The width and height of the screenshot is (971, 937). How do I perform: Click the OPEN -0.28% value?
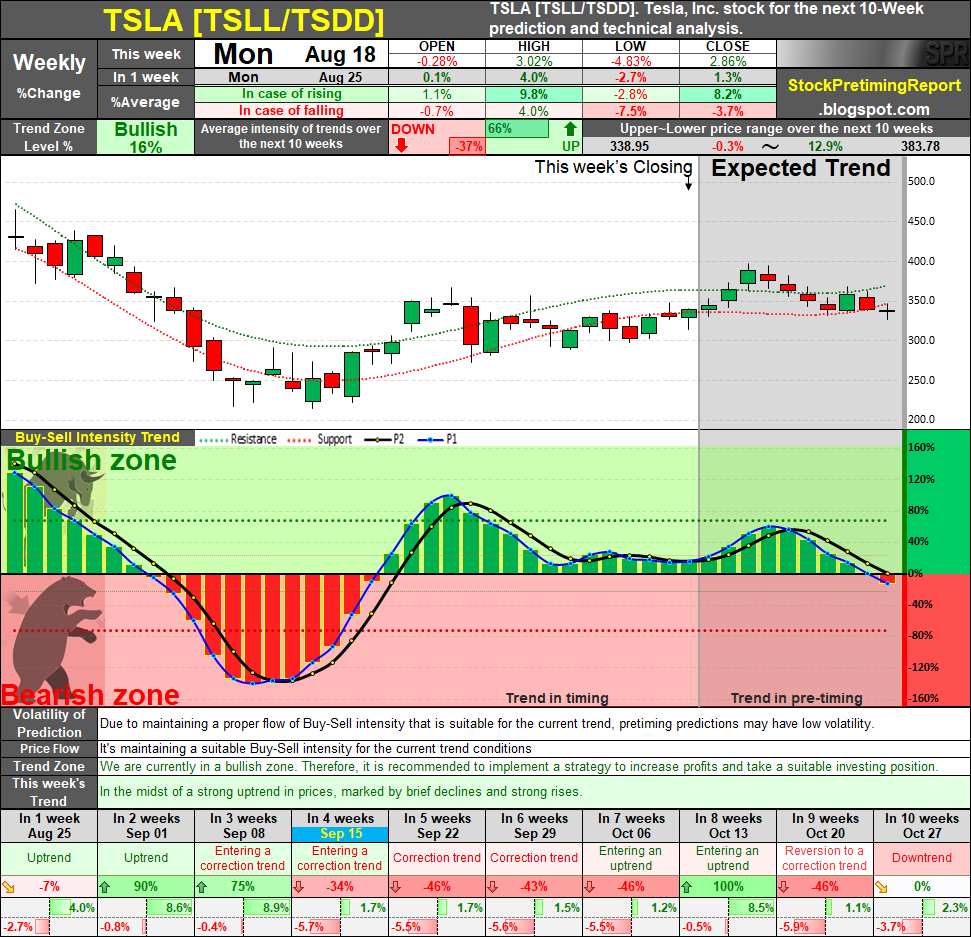tap(437, 61)
